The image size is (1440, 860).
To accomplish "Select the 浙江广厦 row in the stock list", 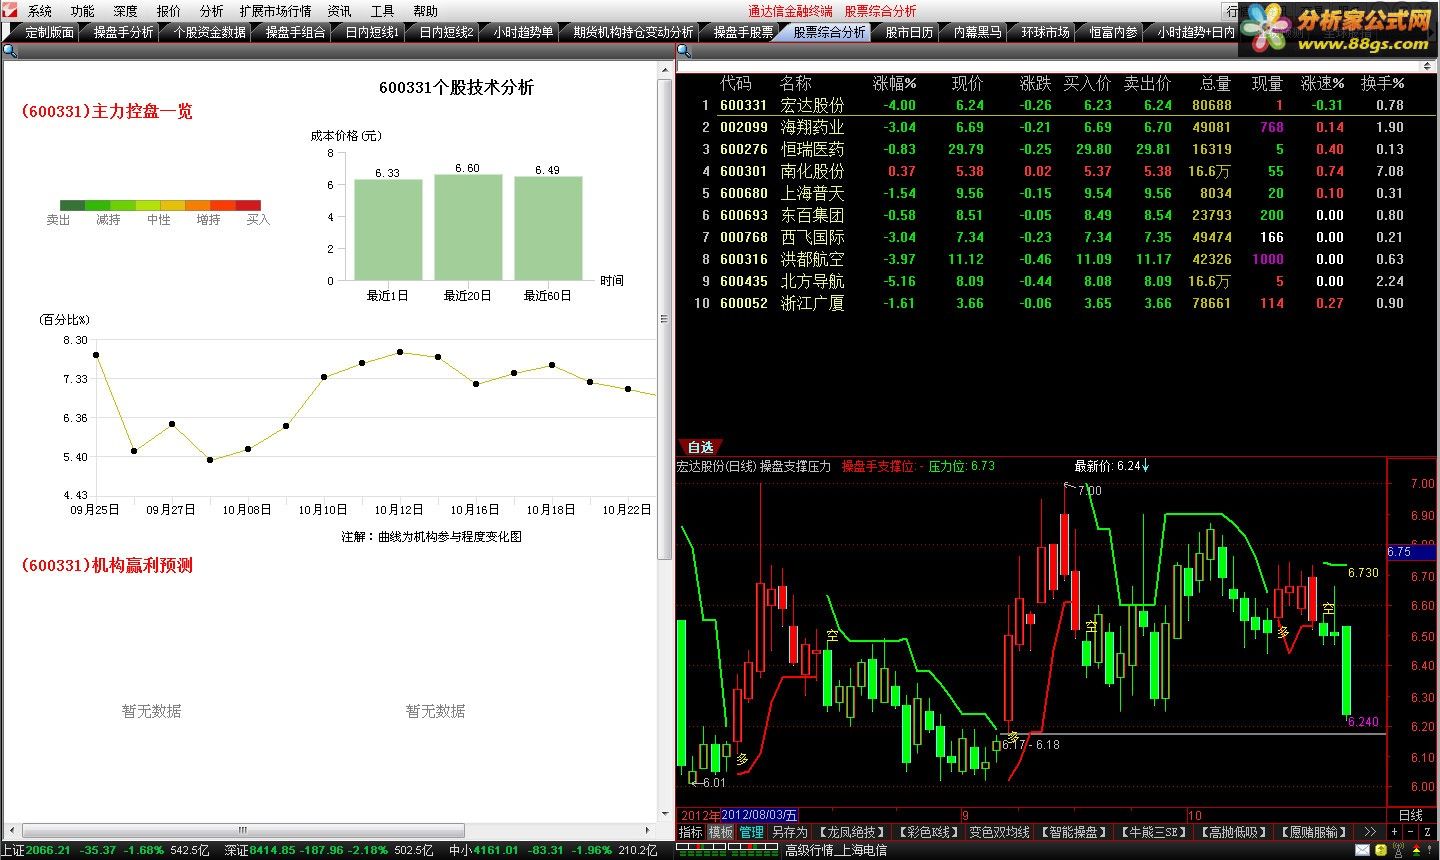I will [x=1056, y=303].
